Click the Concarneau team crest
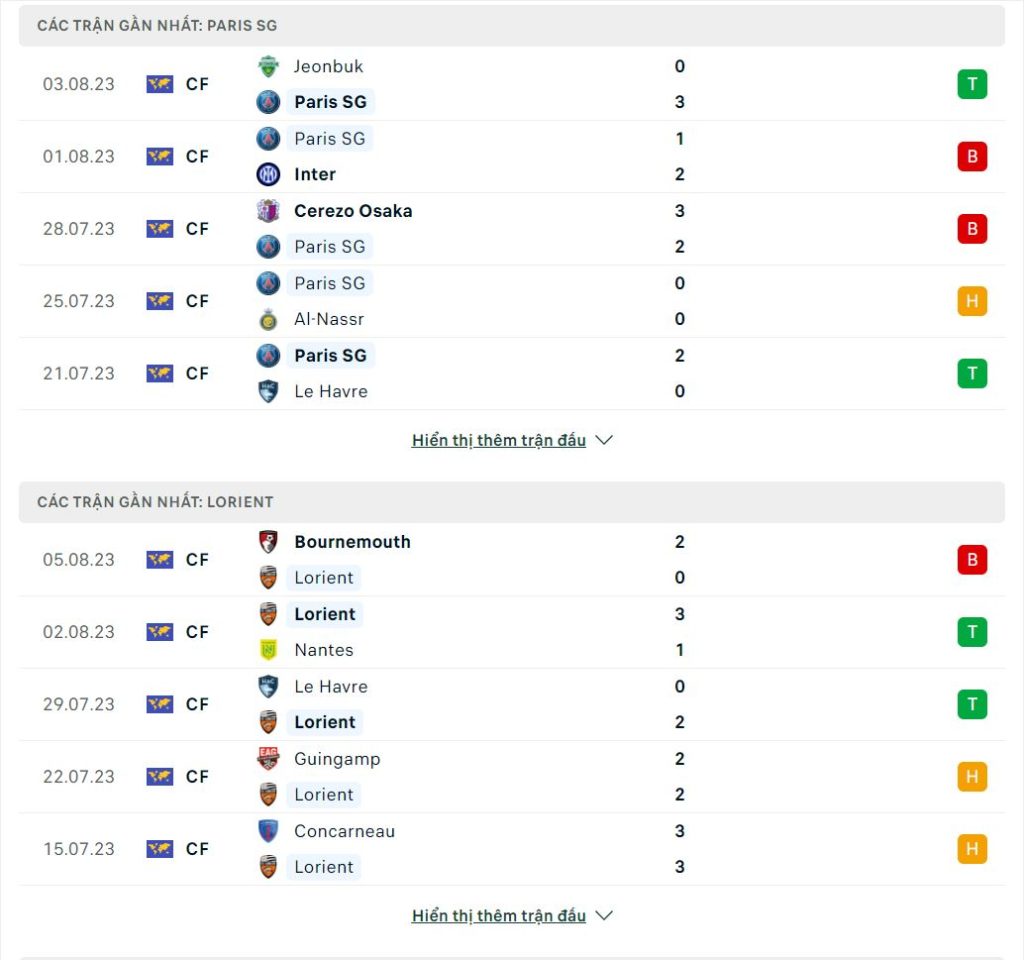The image size is (1024, 960). (x=268, y=831)
